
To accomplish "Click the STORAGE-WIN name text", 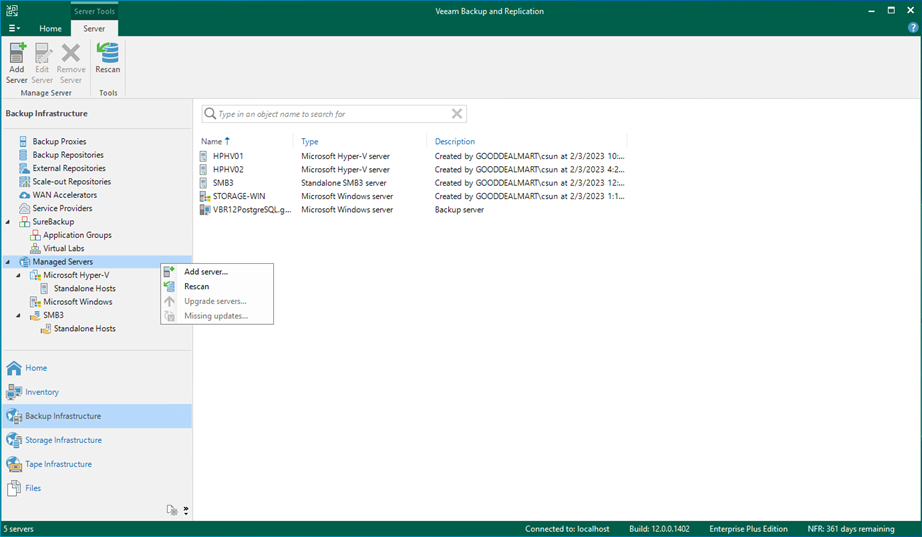I will pyautogui.click(x=239, y=196).
